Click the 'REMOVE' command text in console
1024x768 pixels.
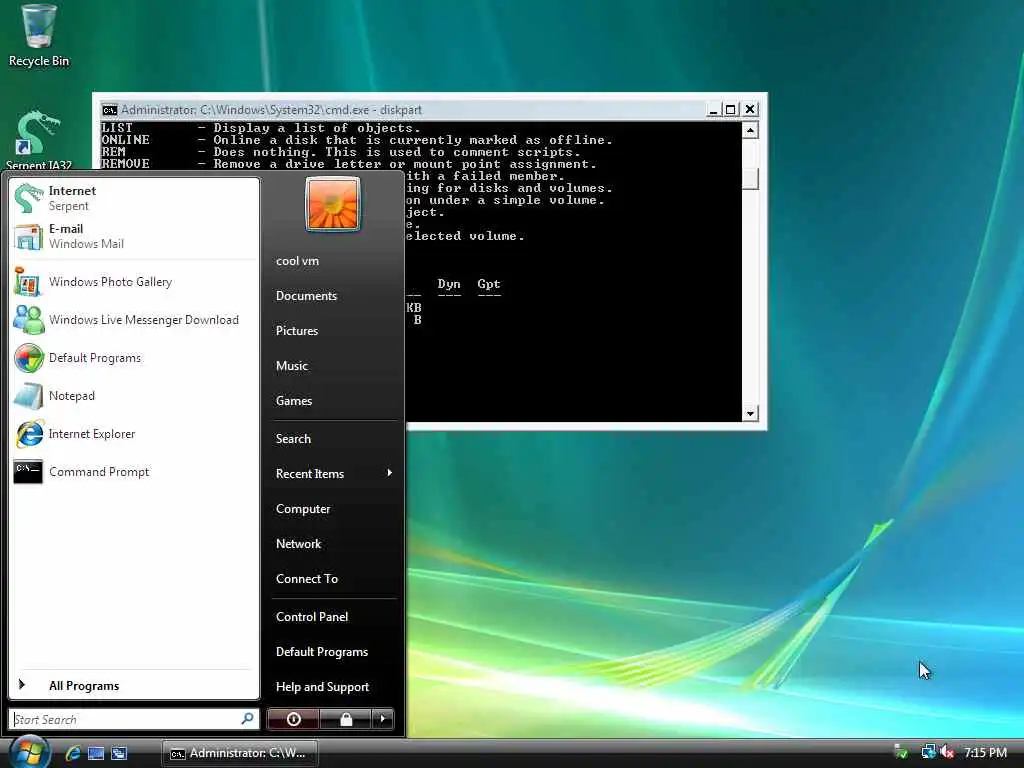click(125, 163)
